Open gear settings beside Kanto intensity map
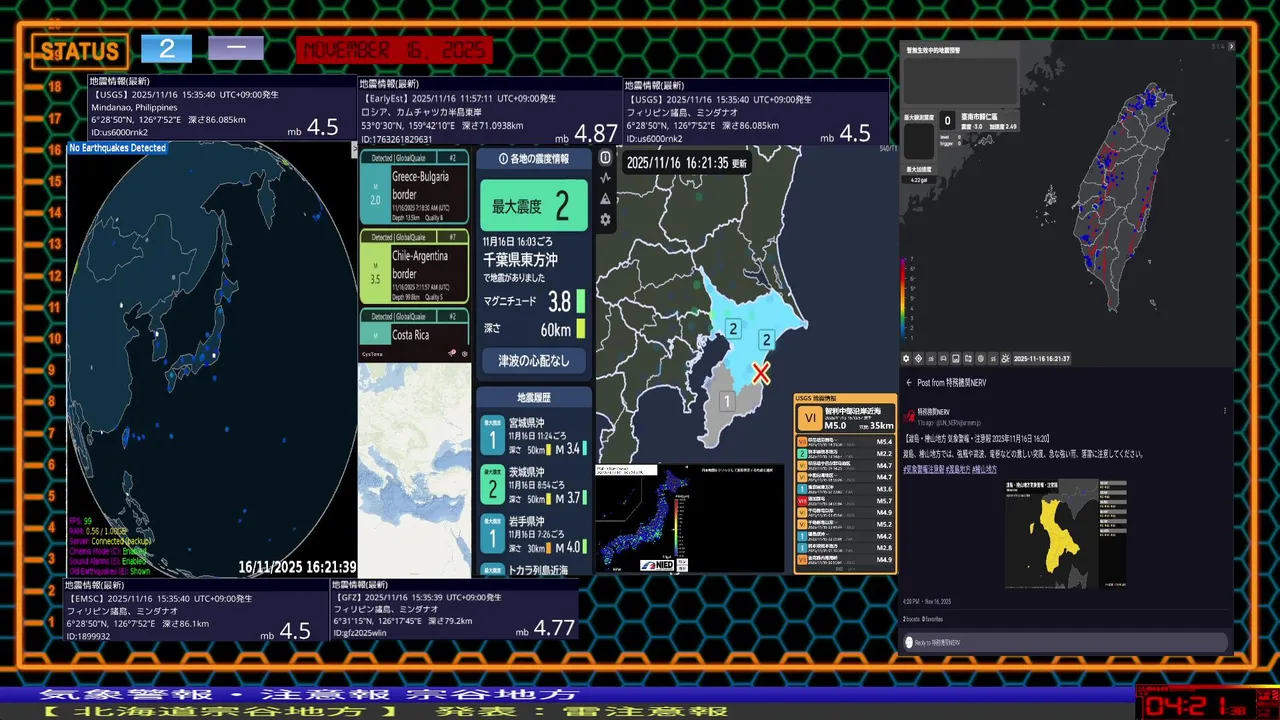1280x720 pixels. (x=605, y=220)
